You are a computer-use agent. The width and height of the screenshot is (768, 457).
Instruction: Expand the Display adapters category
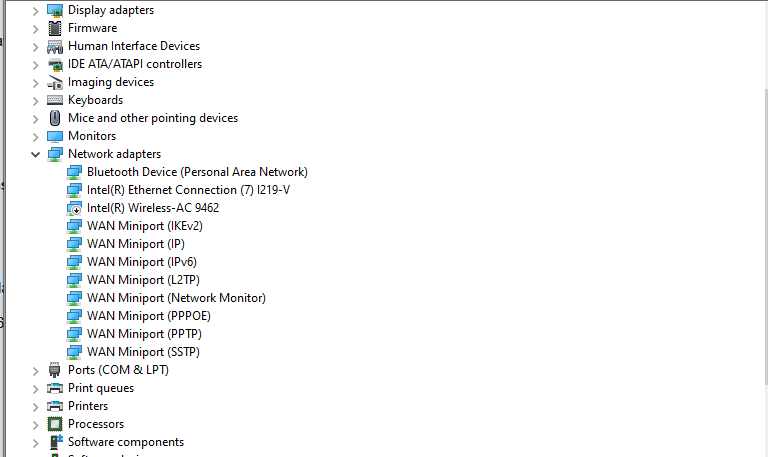[x=36, y=10]
